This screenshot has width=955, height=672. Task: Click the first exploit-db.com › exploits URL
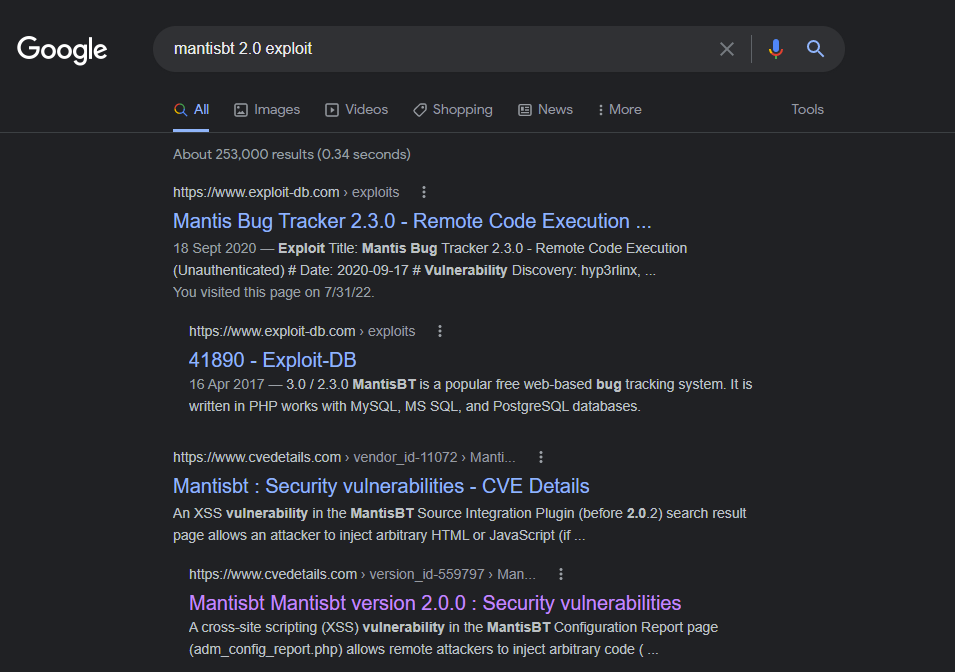286,193
